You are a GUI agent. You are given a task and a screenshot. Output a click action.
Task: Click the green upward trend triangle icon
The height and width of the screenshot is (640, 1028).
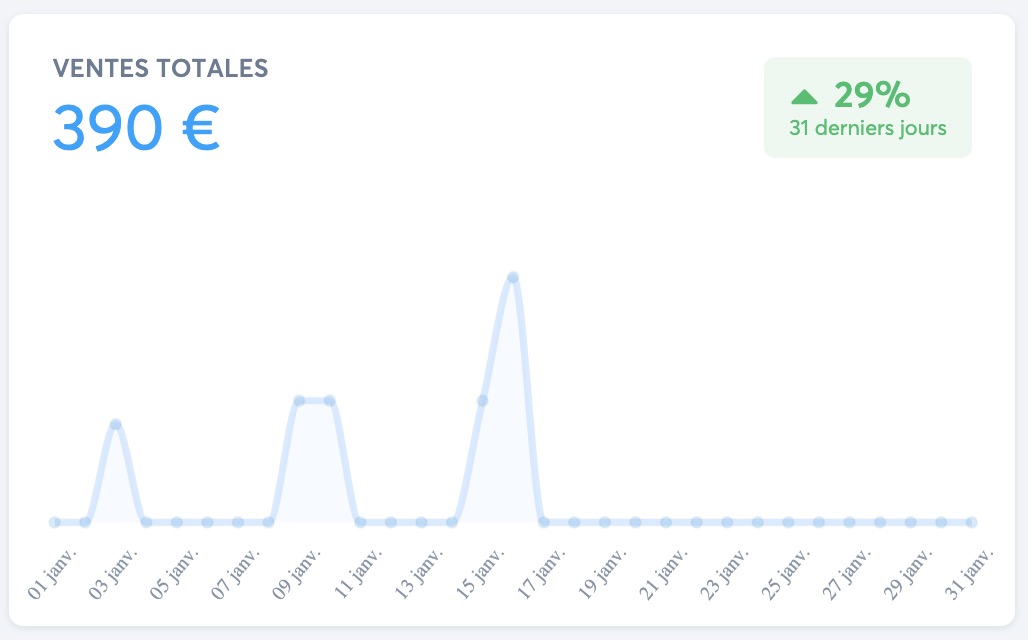[804, 97]
